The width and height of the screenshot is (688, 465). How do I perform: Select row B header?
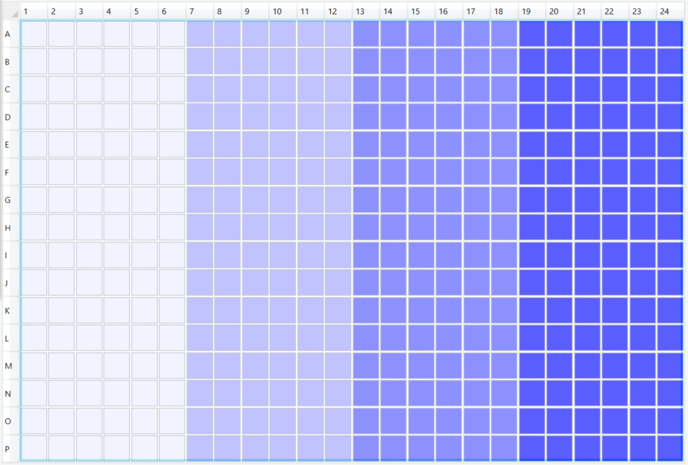(11, 61)
